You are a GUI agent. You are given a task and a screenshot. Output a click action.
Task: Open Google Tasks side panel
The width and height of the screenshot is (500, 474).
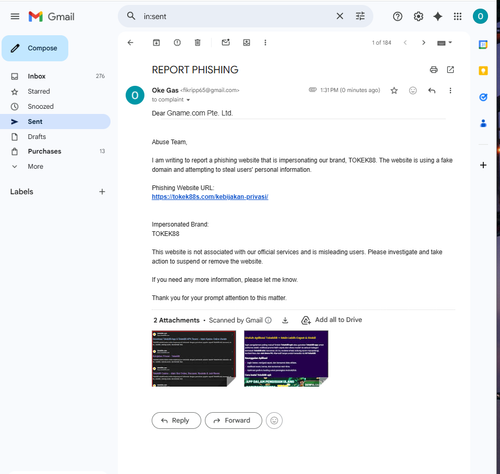tap(483, 97)
